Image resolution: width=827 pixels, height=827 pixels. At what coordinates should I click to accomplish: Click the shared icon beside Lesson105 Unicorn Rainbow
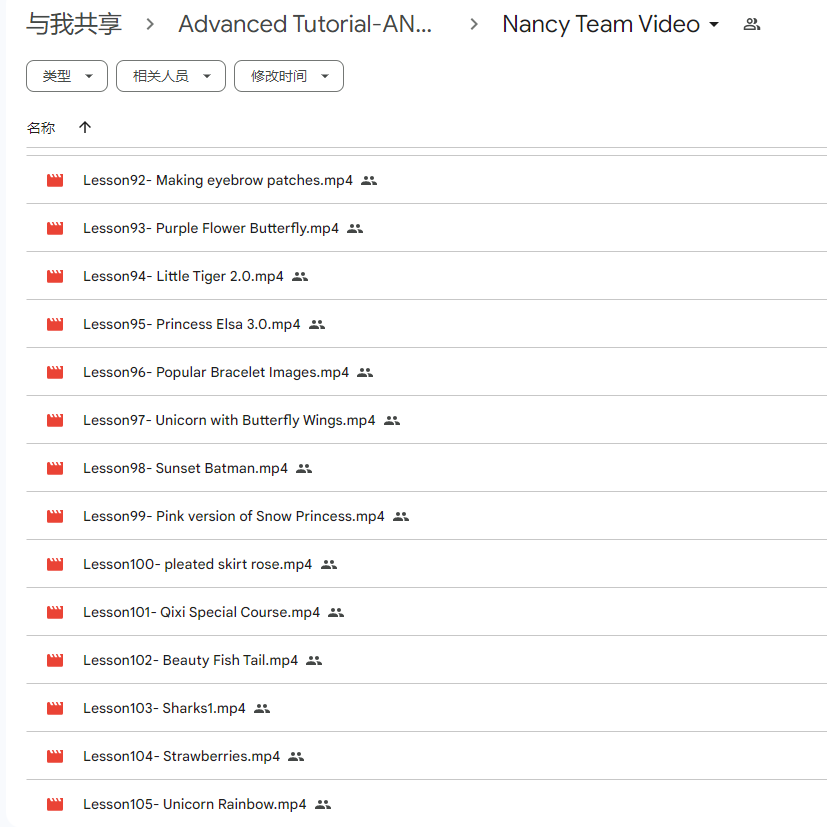323,805
